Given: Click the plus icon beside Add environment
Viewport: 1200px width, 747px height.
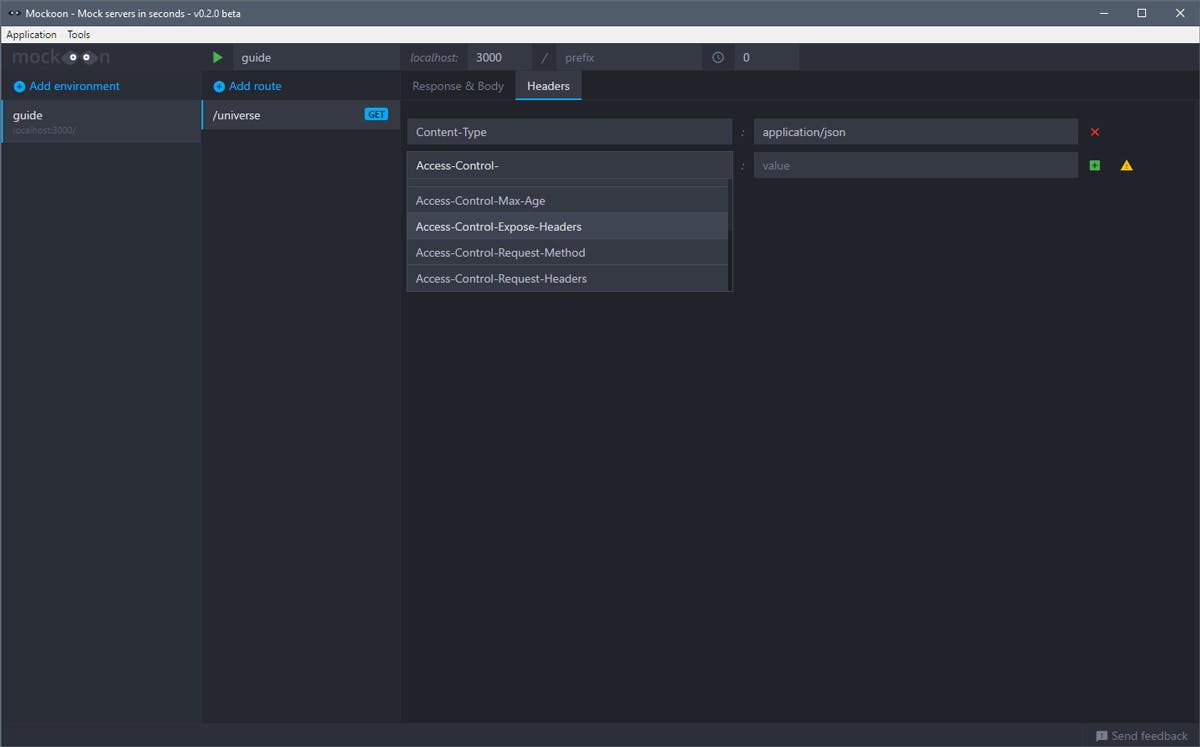Looking at the screenshot, I should coord(19,87).
